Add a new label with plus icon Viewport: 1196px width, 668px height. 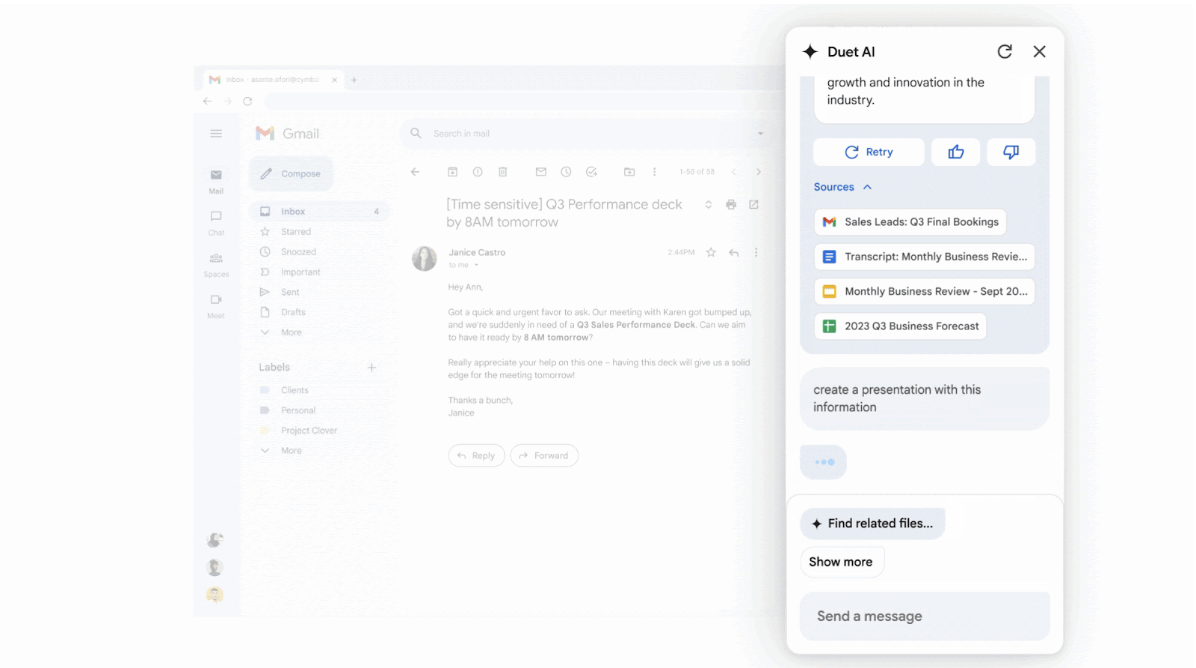pos(371,368)
